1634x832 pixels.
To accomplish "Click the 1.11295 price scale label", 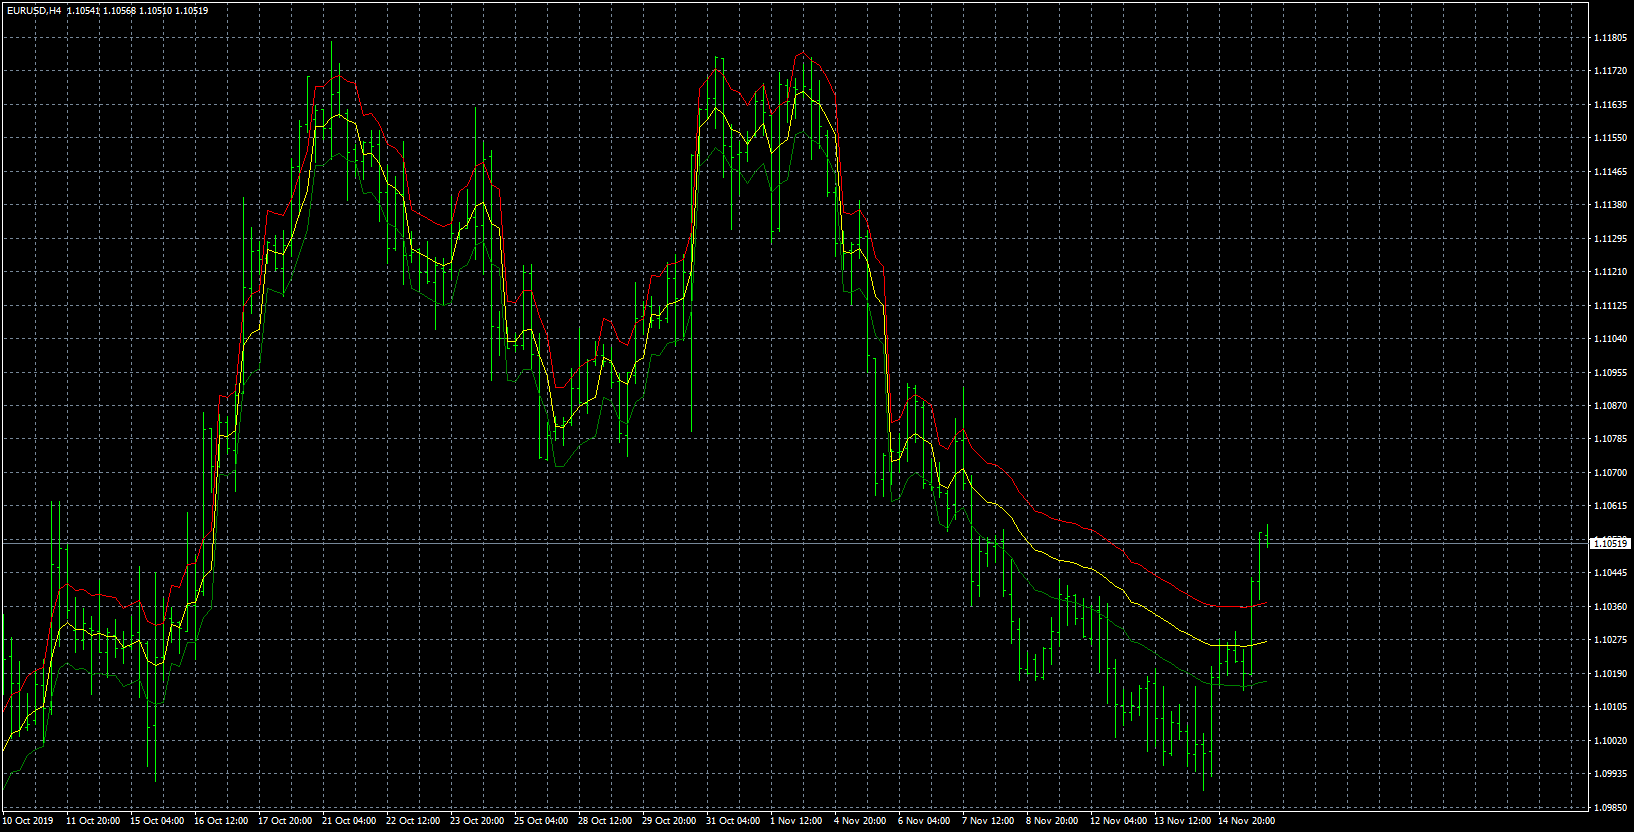I will click(x=1609, y=239).
